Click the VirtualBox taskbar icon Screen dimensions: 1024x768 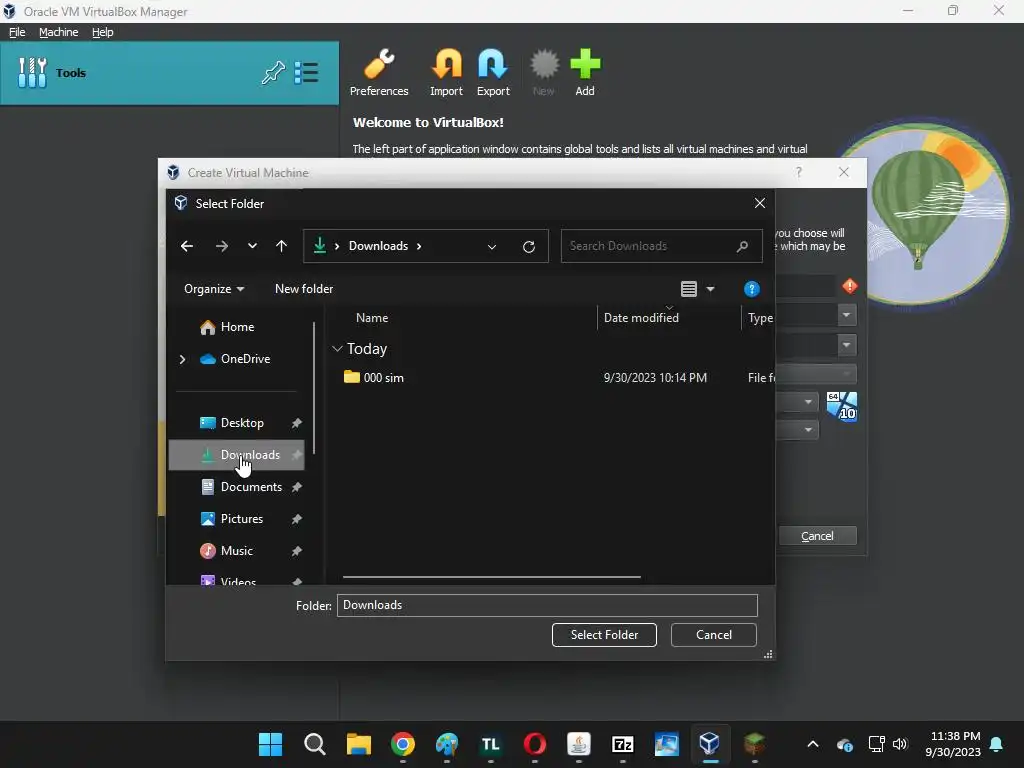click(x=710, y=744)
